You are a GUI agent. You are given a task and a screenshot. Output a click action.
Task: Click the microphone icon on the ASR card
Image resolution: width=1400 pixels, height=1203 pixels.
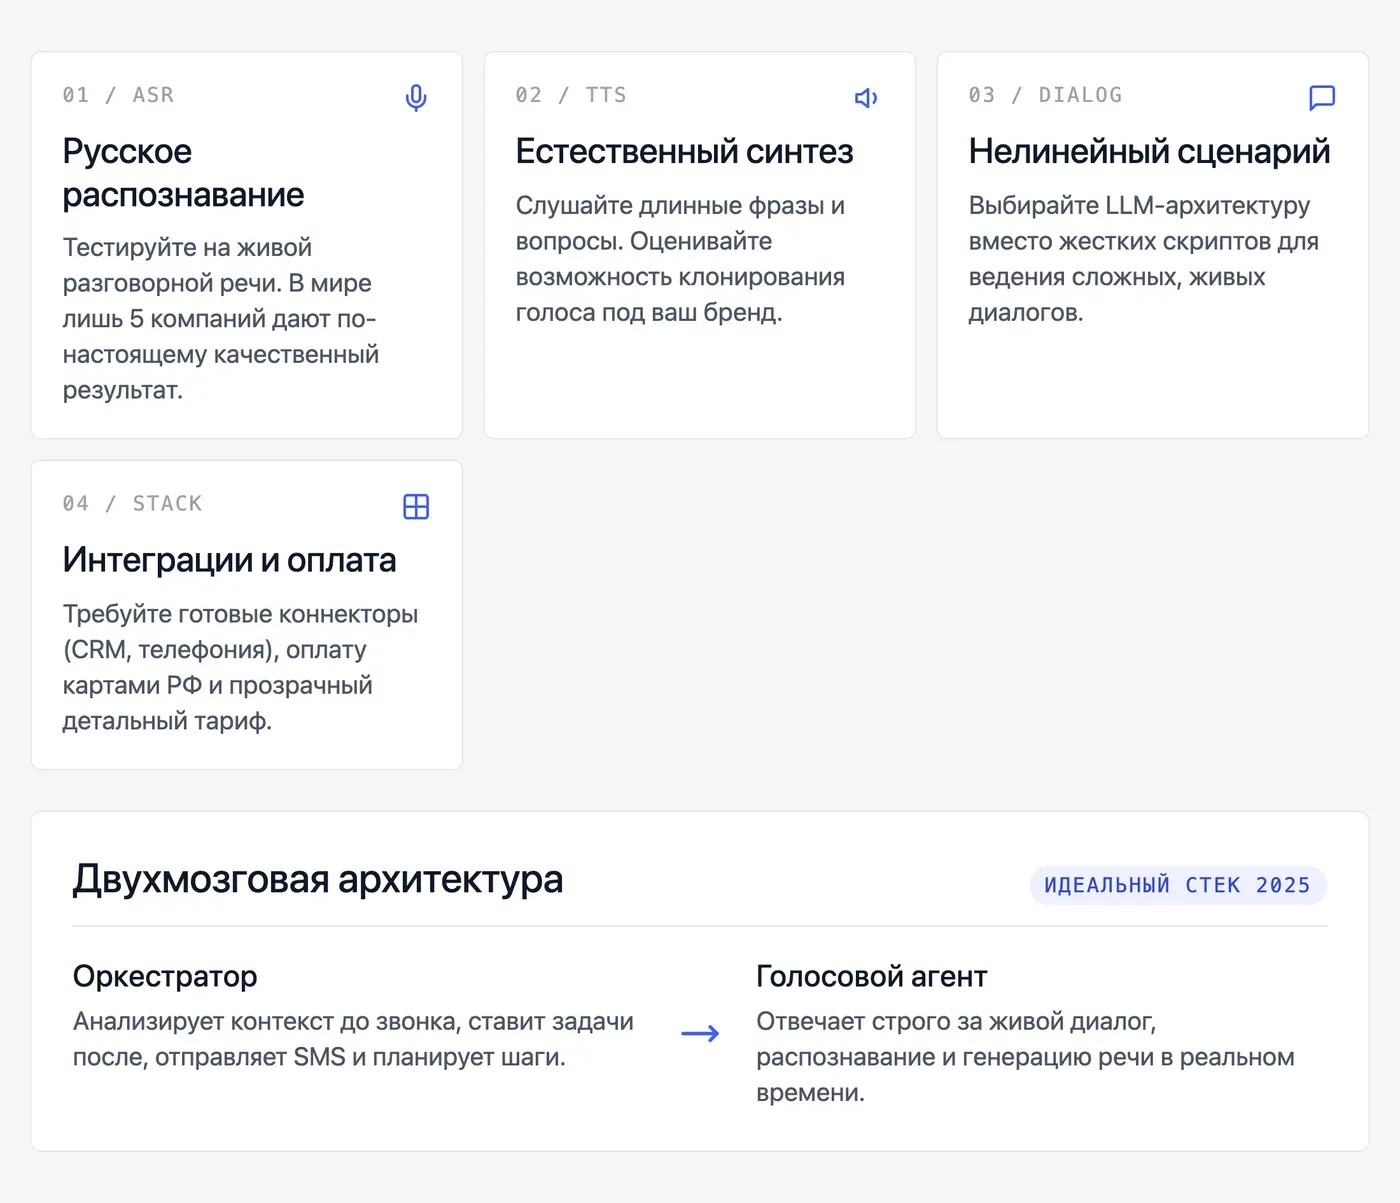416,98
